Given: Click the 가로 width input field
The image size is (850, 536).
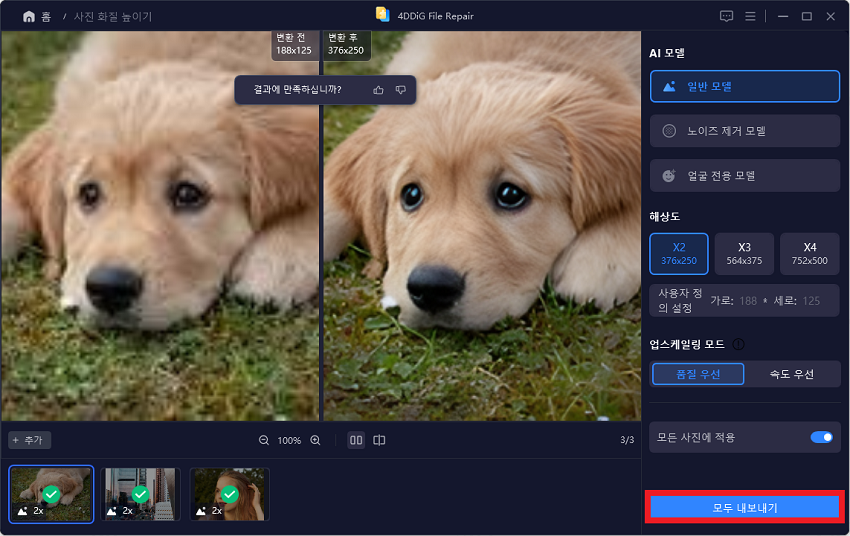Looking at the screenshot, I should coord(748,301).
